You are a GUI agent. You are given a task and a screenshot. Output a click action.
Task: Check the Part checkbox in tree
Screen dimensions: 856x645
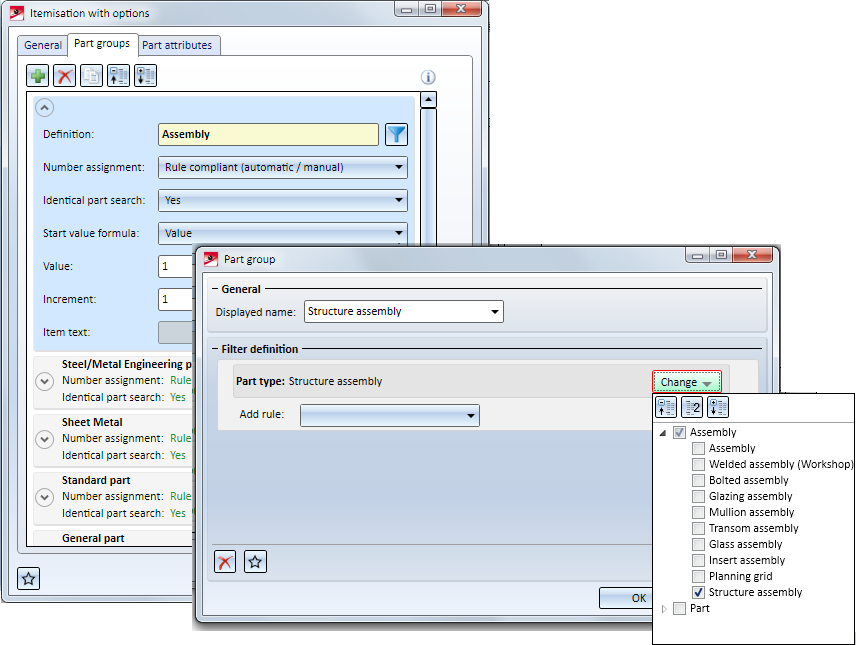679,608
